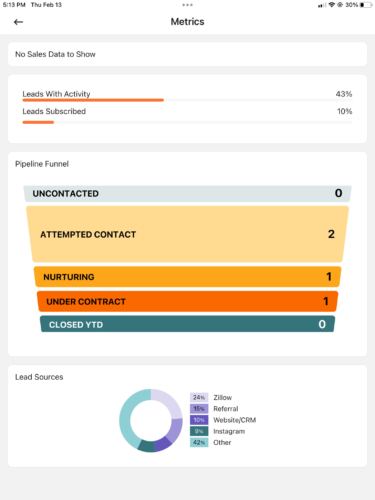Click the Other 42% legend swatch

point(199,442)
